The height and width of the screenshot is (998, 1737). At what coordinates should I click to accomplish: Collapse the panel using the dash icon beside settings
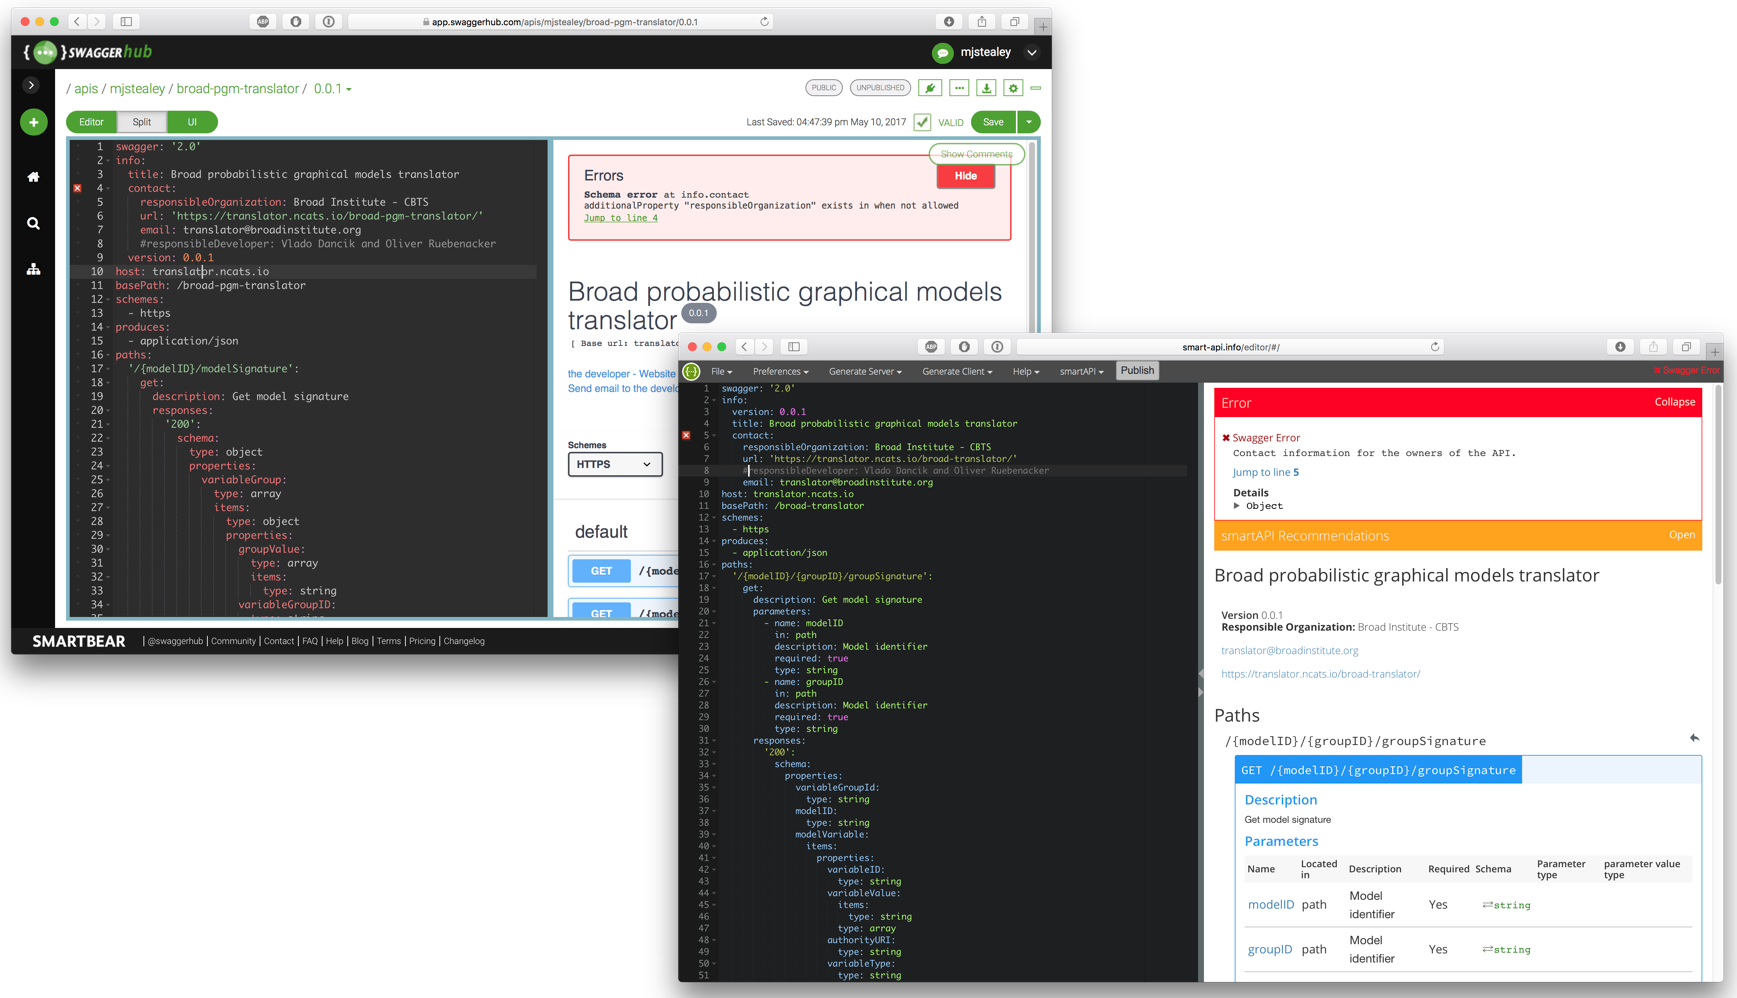(1036, 88)
